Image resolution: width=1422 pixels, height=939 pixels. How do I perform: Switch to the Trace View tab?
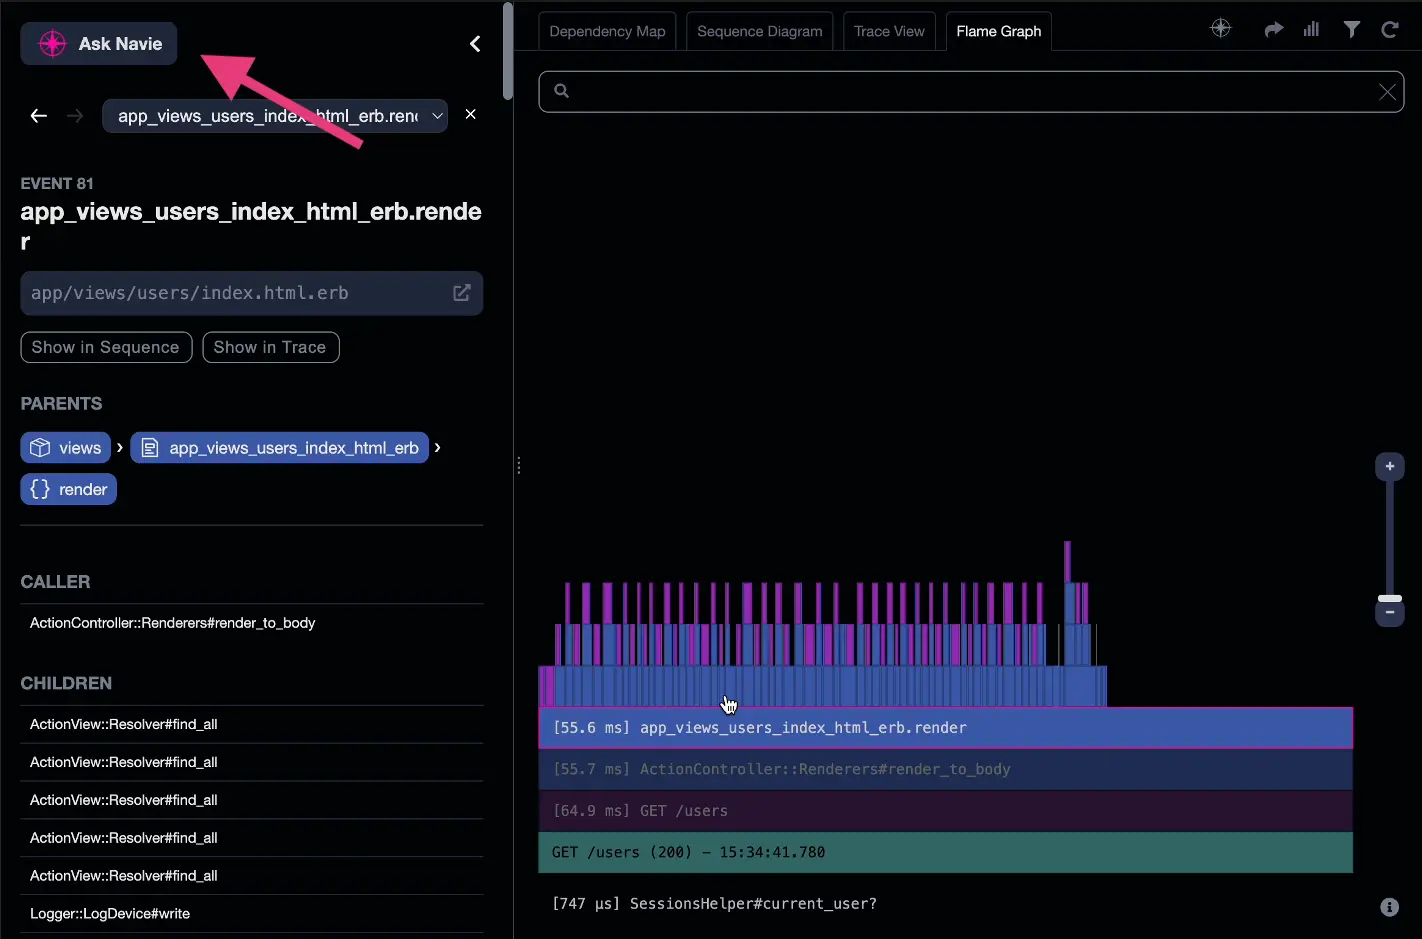890,31
